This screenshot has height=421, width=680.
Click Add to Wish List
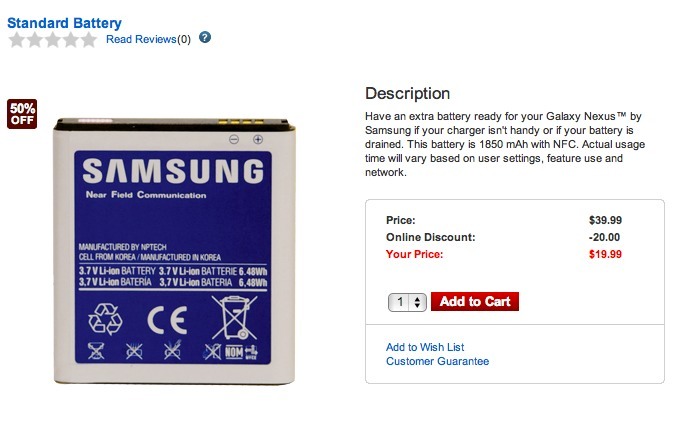(x=425, y=347)
